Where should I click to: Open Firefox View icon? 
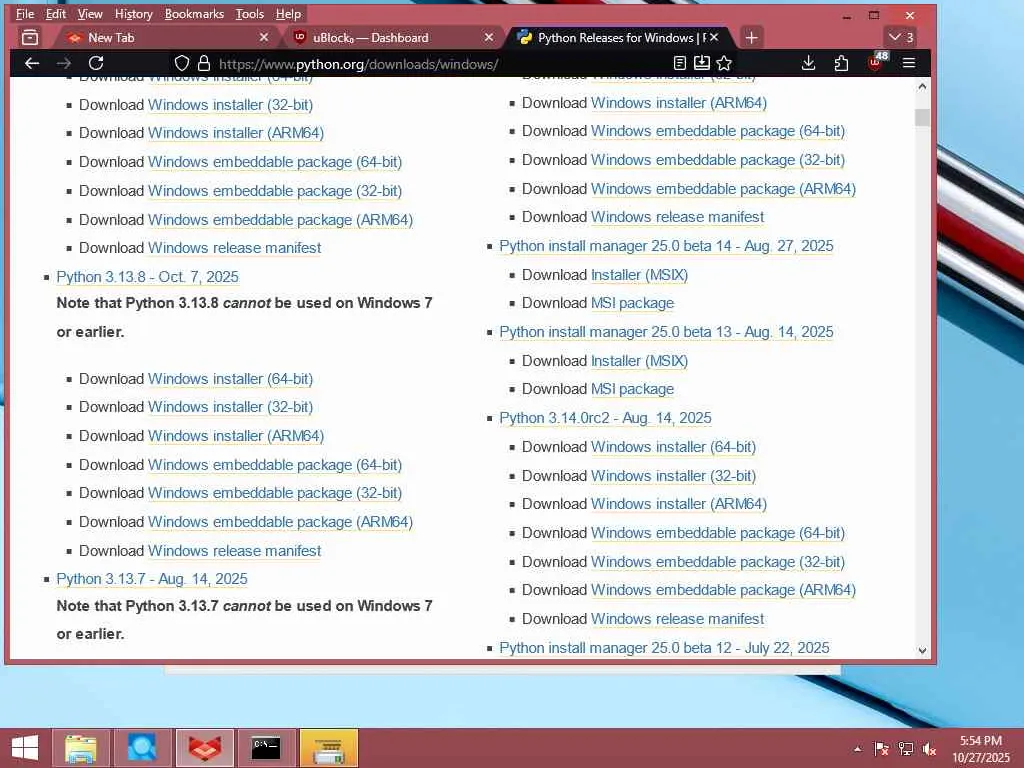30,38
